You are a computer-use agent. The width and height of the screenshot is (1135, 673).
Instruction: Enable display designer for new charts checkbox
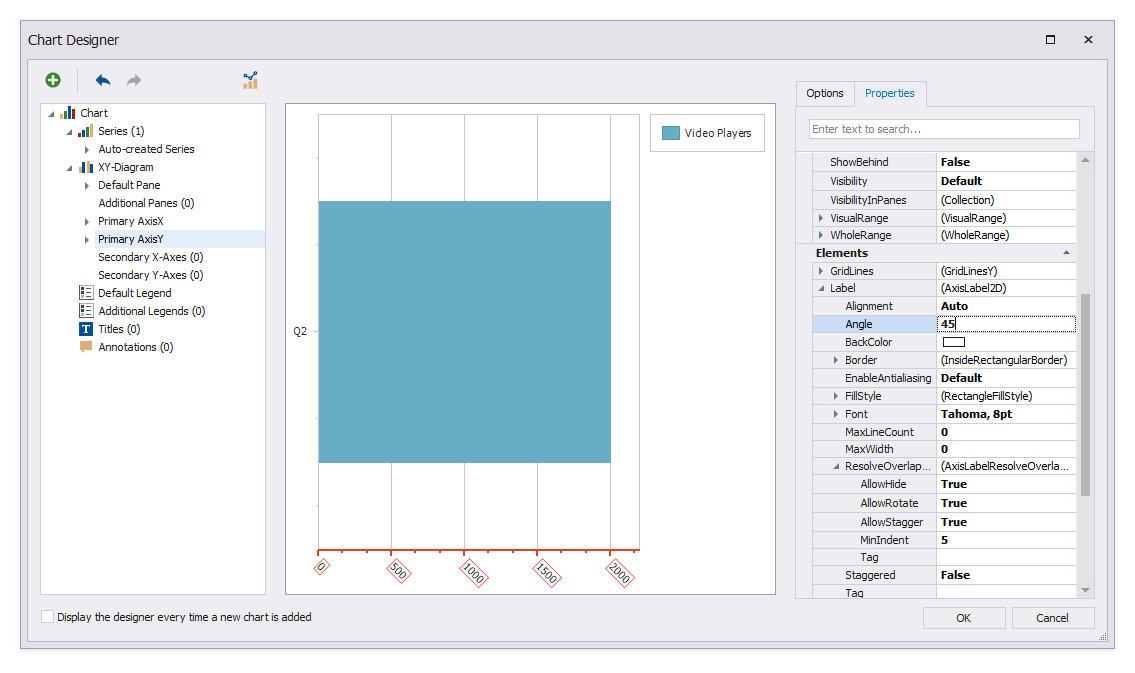48,617
